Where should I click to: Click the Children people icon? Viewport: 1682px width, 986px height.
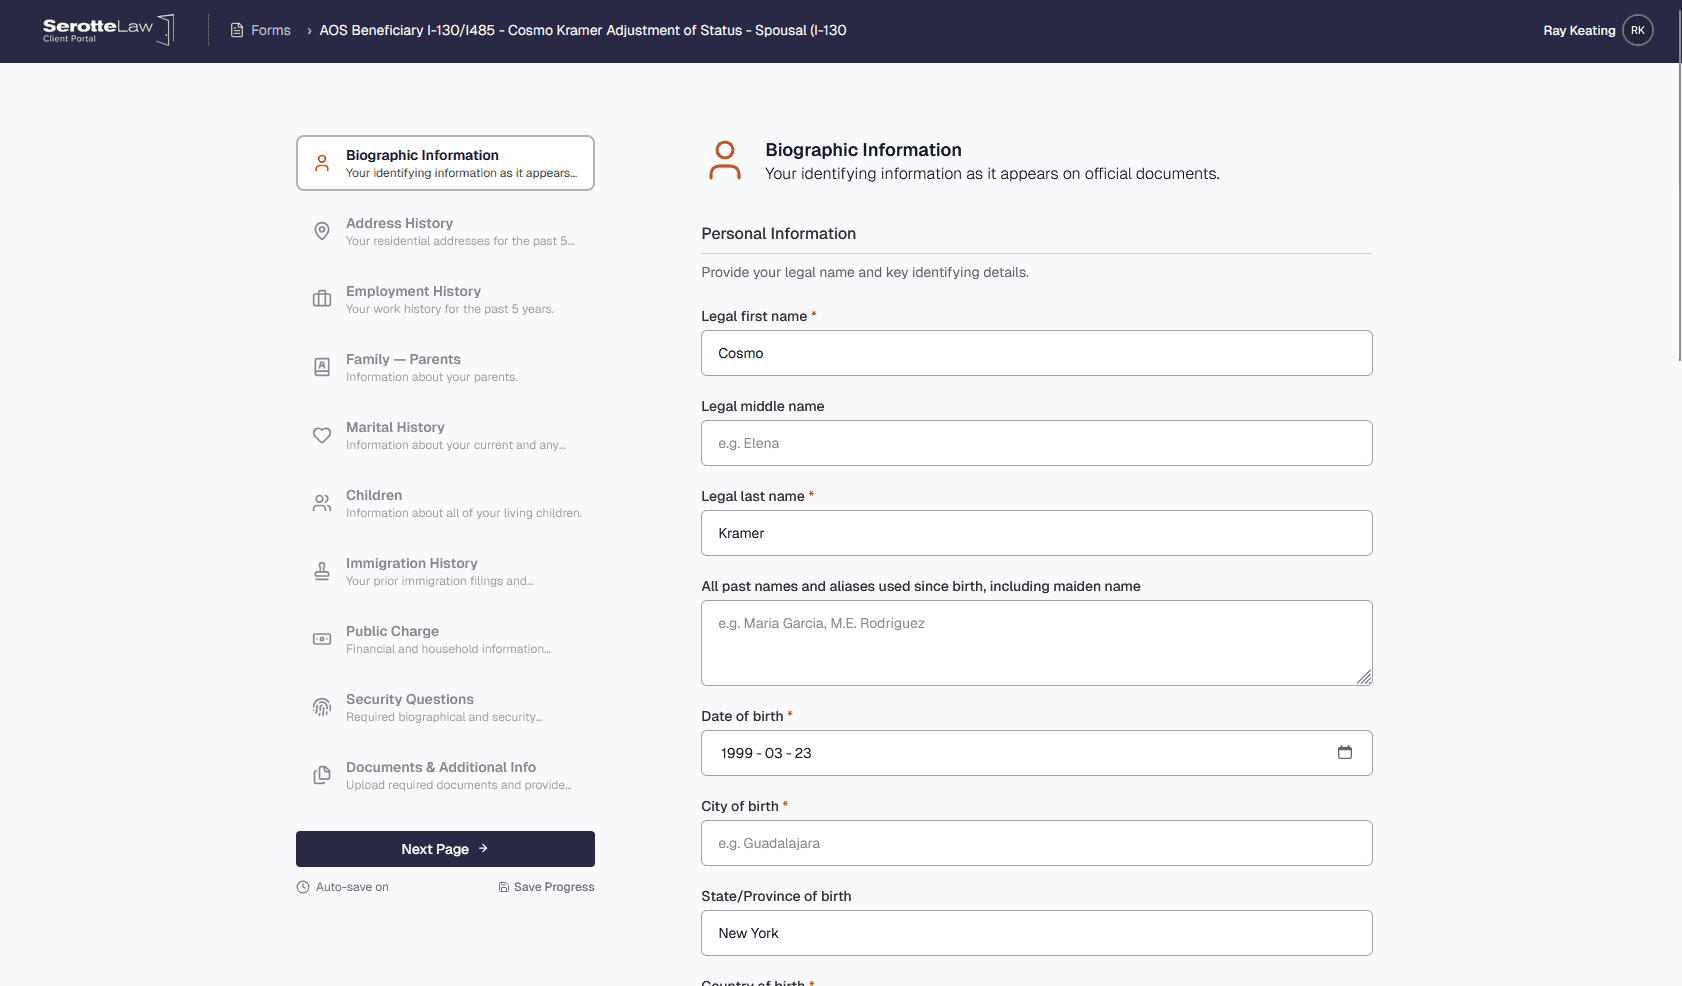(x=322, y=503)
